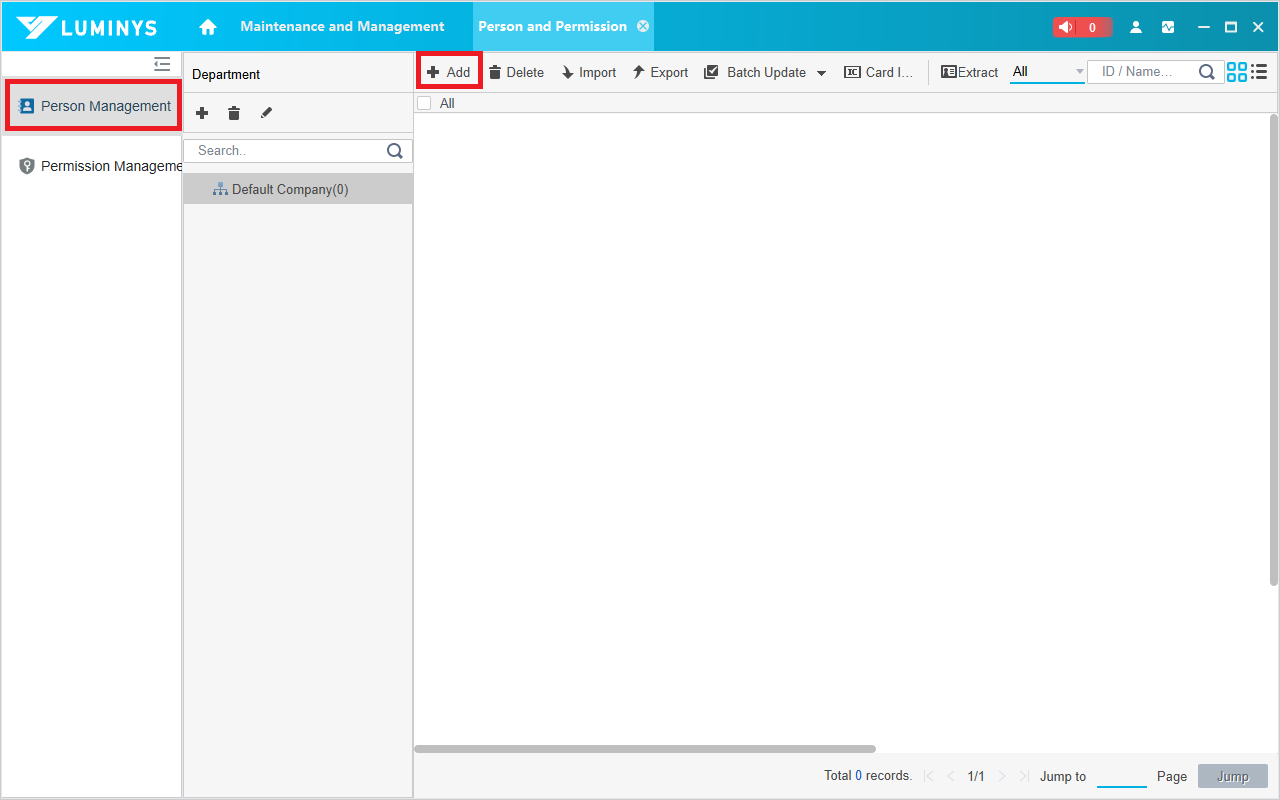1280x800 pixels.
Task: Add a new department with plus icon
Action: pyautogui.click(x=202, y=113)
